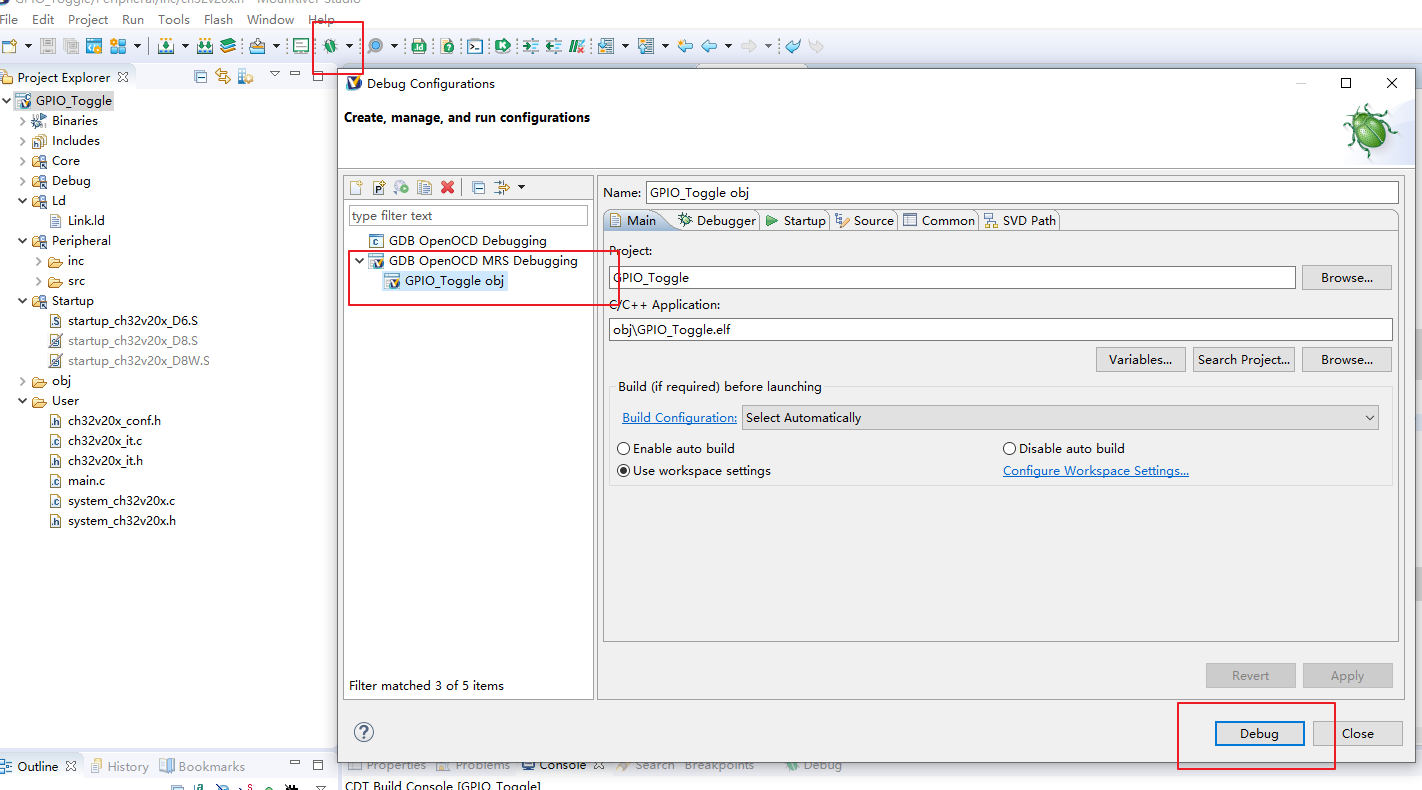
Task: Click the C/C++ Application path field
Action: pyautogui.click(x=1000, y=329)
